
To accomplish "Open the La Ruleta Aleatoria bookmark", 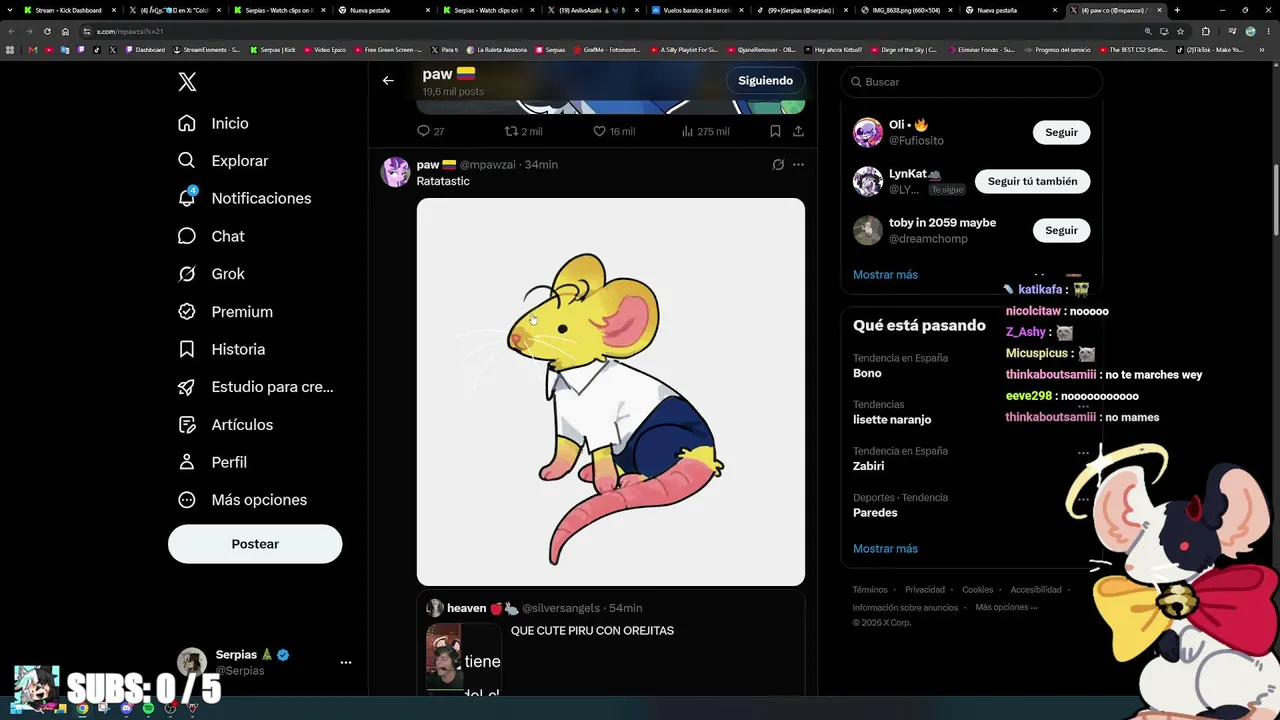I will tap(497, 49).
